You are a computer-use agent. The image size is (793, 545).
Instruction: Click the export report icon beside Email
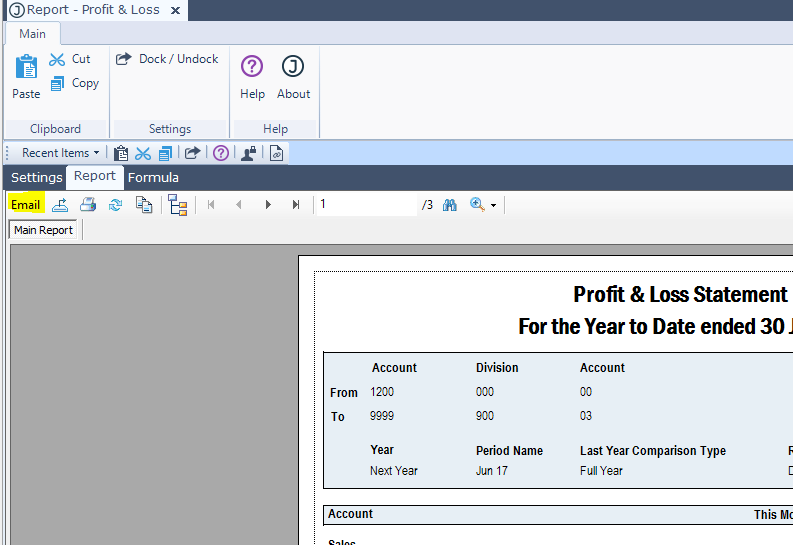(60, 205)
